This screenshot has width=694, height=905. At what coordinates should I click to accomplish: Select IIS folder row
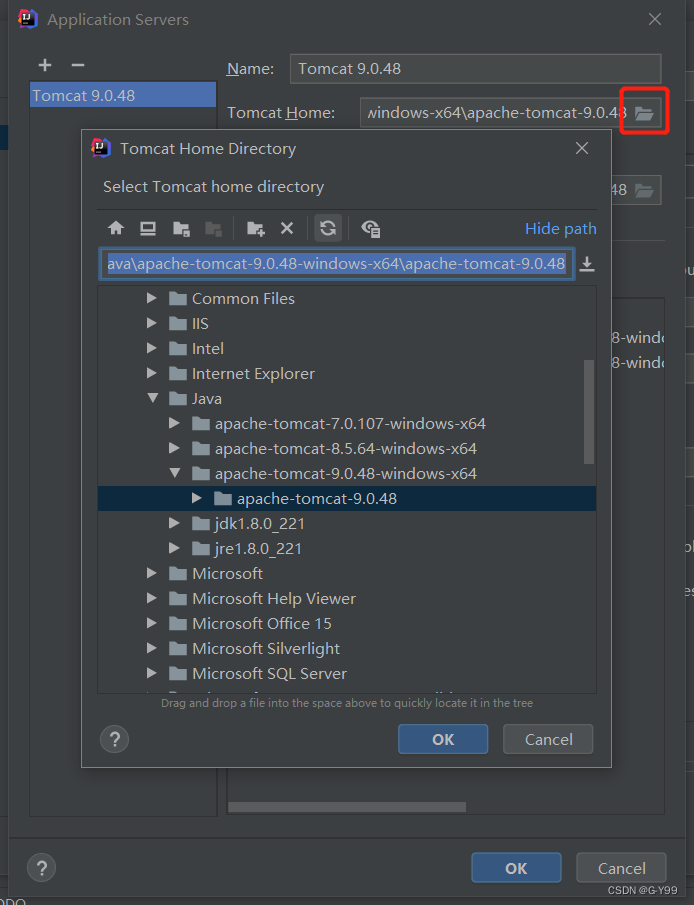point(347,323)
